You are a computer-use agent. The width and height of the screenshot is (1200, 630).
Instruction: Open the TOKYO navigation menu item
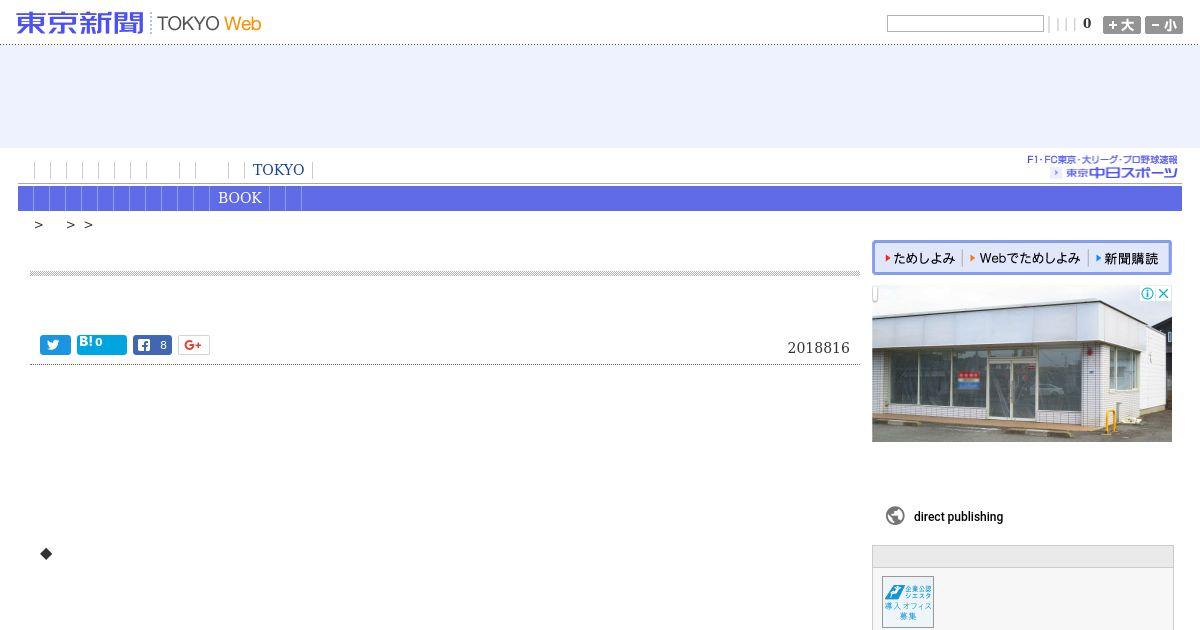[x=278, y=170]
